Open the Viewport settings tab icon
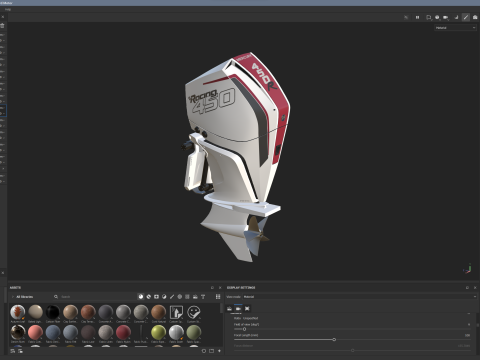 pyautogui.click(x=247, y=309)
